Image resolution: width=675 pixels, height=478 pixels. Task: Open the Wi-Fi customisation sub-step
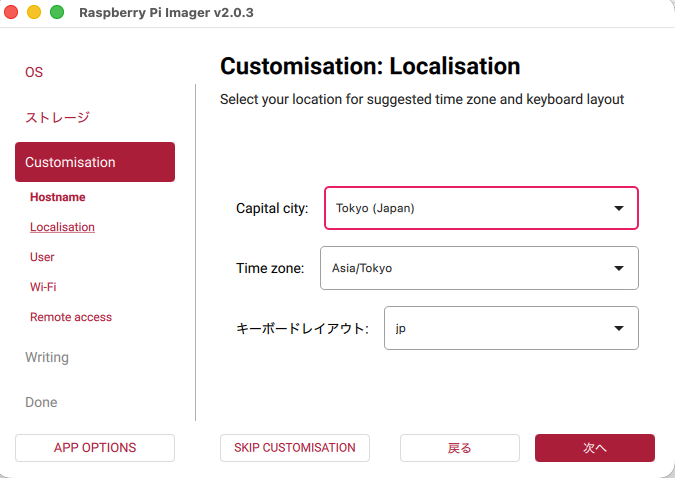(x=43, y=287)
